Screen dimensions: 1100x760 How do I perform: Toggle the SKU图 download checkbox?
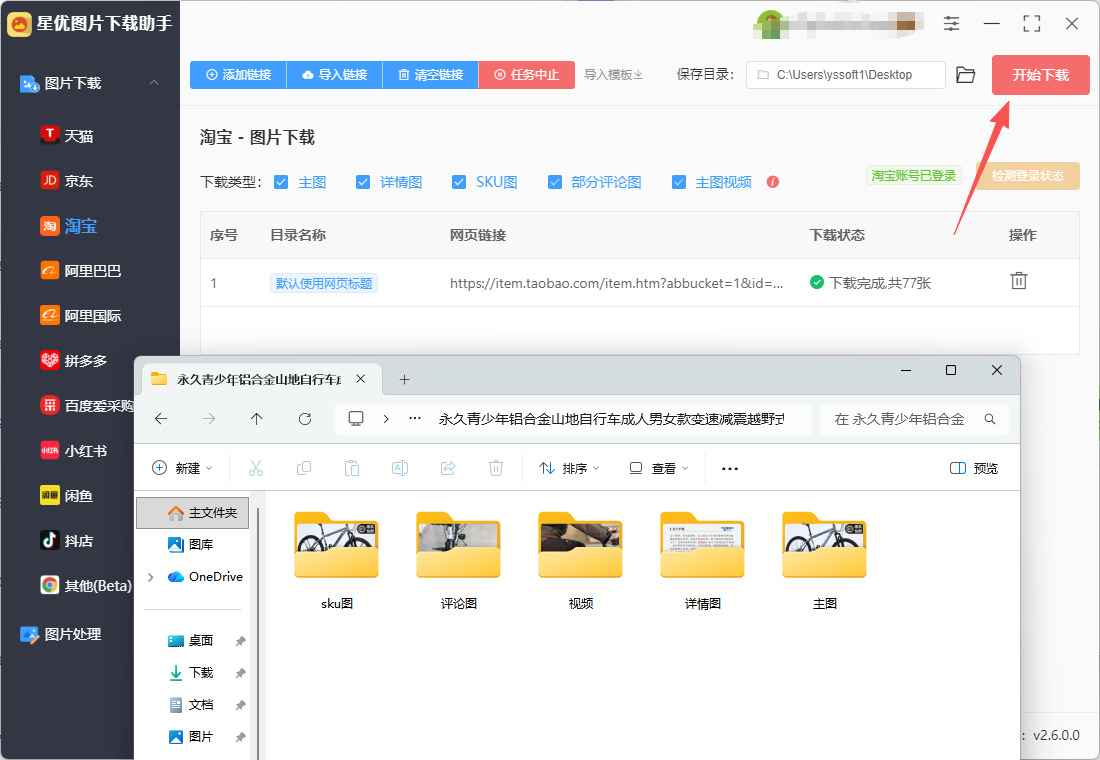pyautogui.click(x=459, y=182)
